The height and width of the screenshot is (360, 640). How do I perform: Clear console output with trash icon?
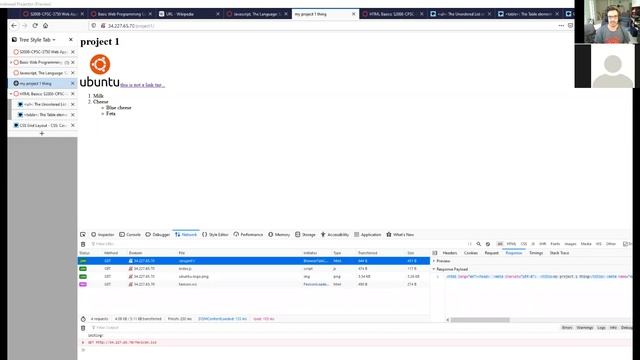(83, 328)
